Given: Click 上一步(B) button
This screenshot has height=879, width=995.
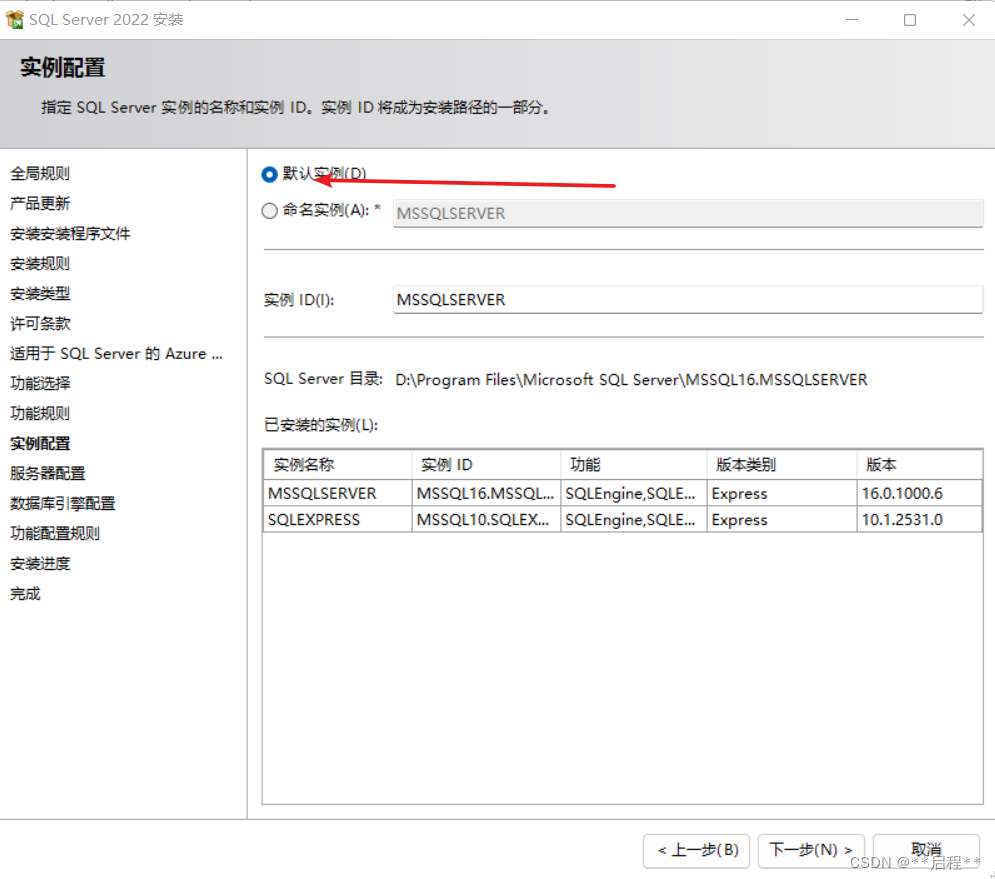Looking at the screenshot, I should pos(696,850).
